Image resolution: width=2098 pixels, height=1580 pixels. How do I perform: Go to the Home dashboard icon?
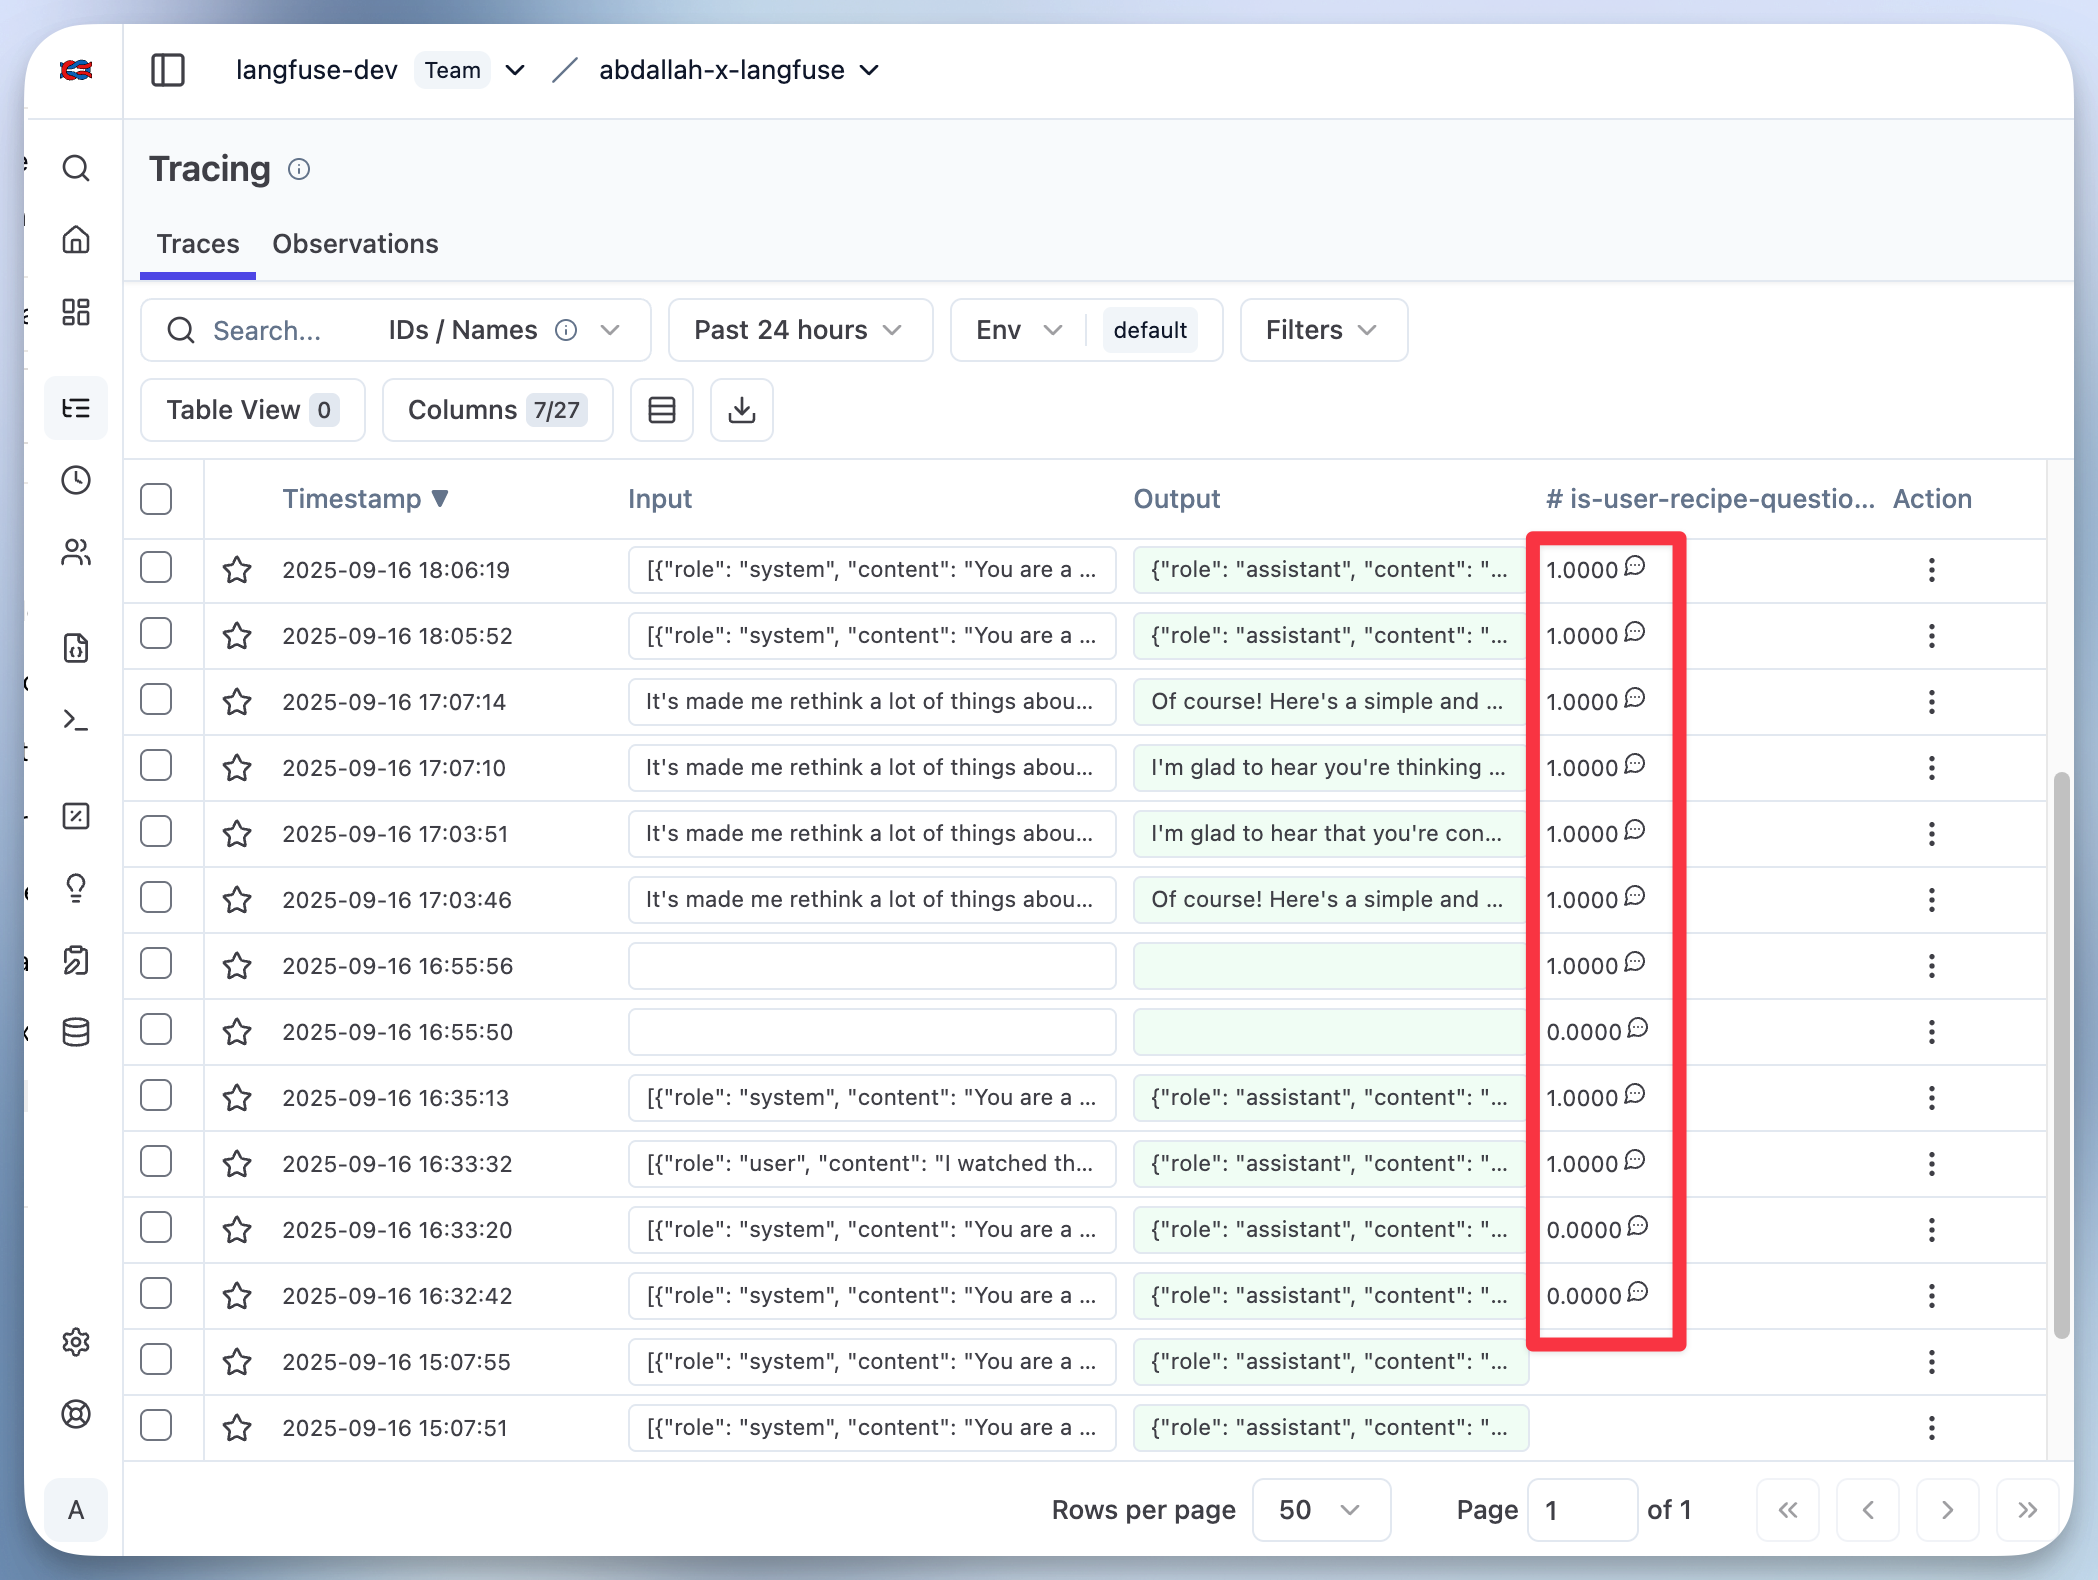[76, 240]
